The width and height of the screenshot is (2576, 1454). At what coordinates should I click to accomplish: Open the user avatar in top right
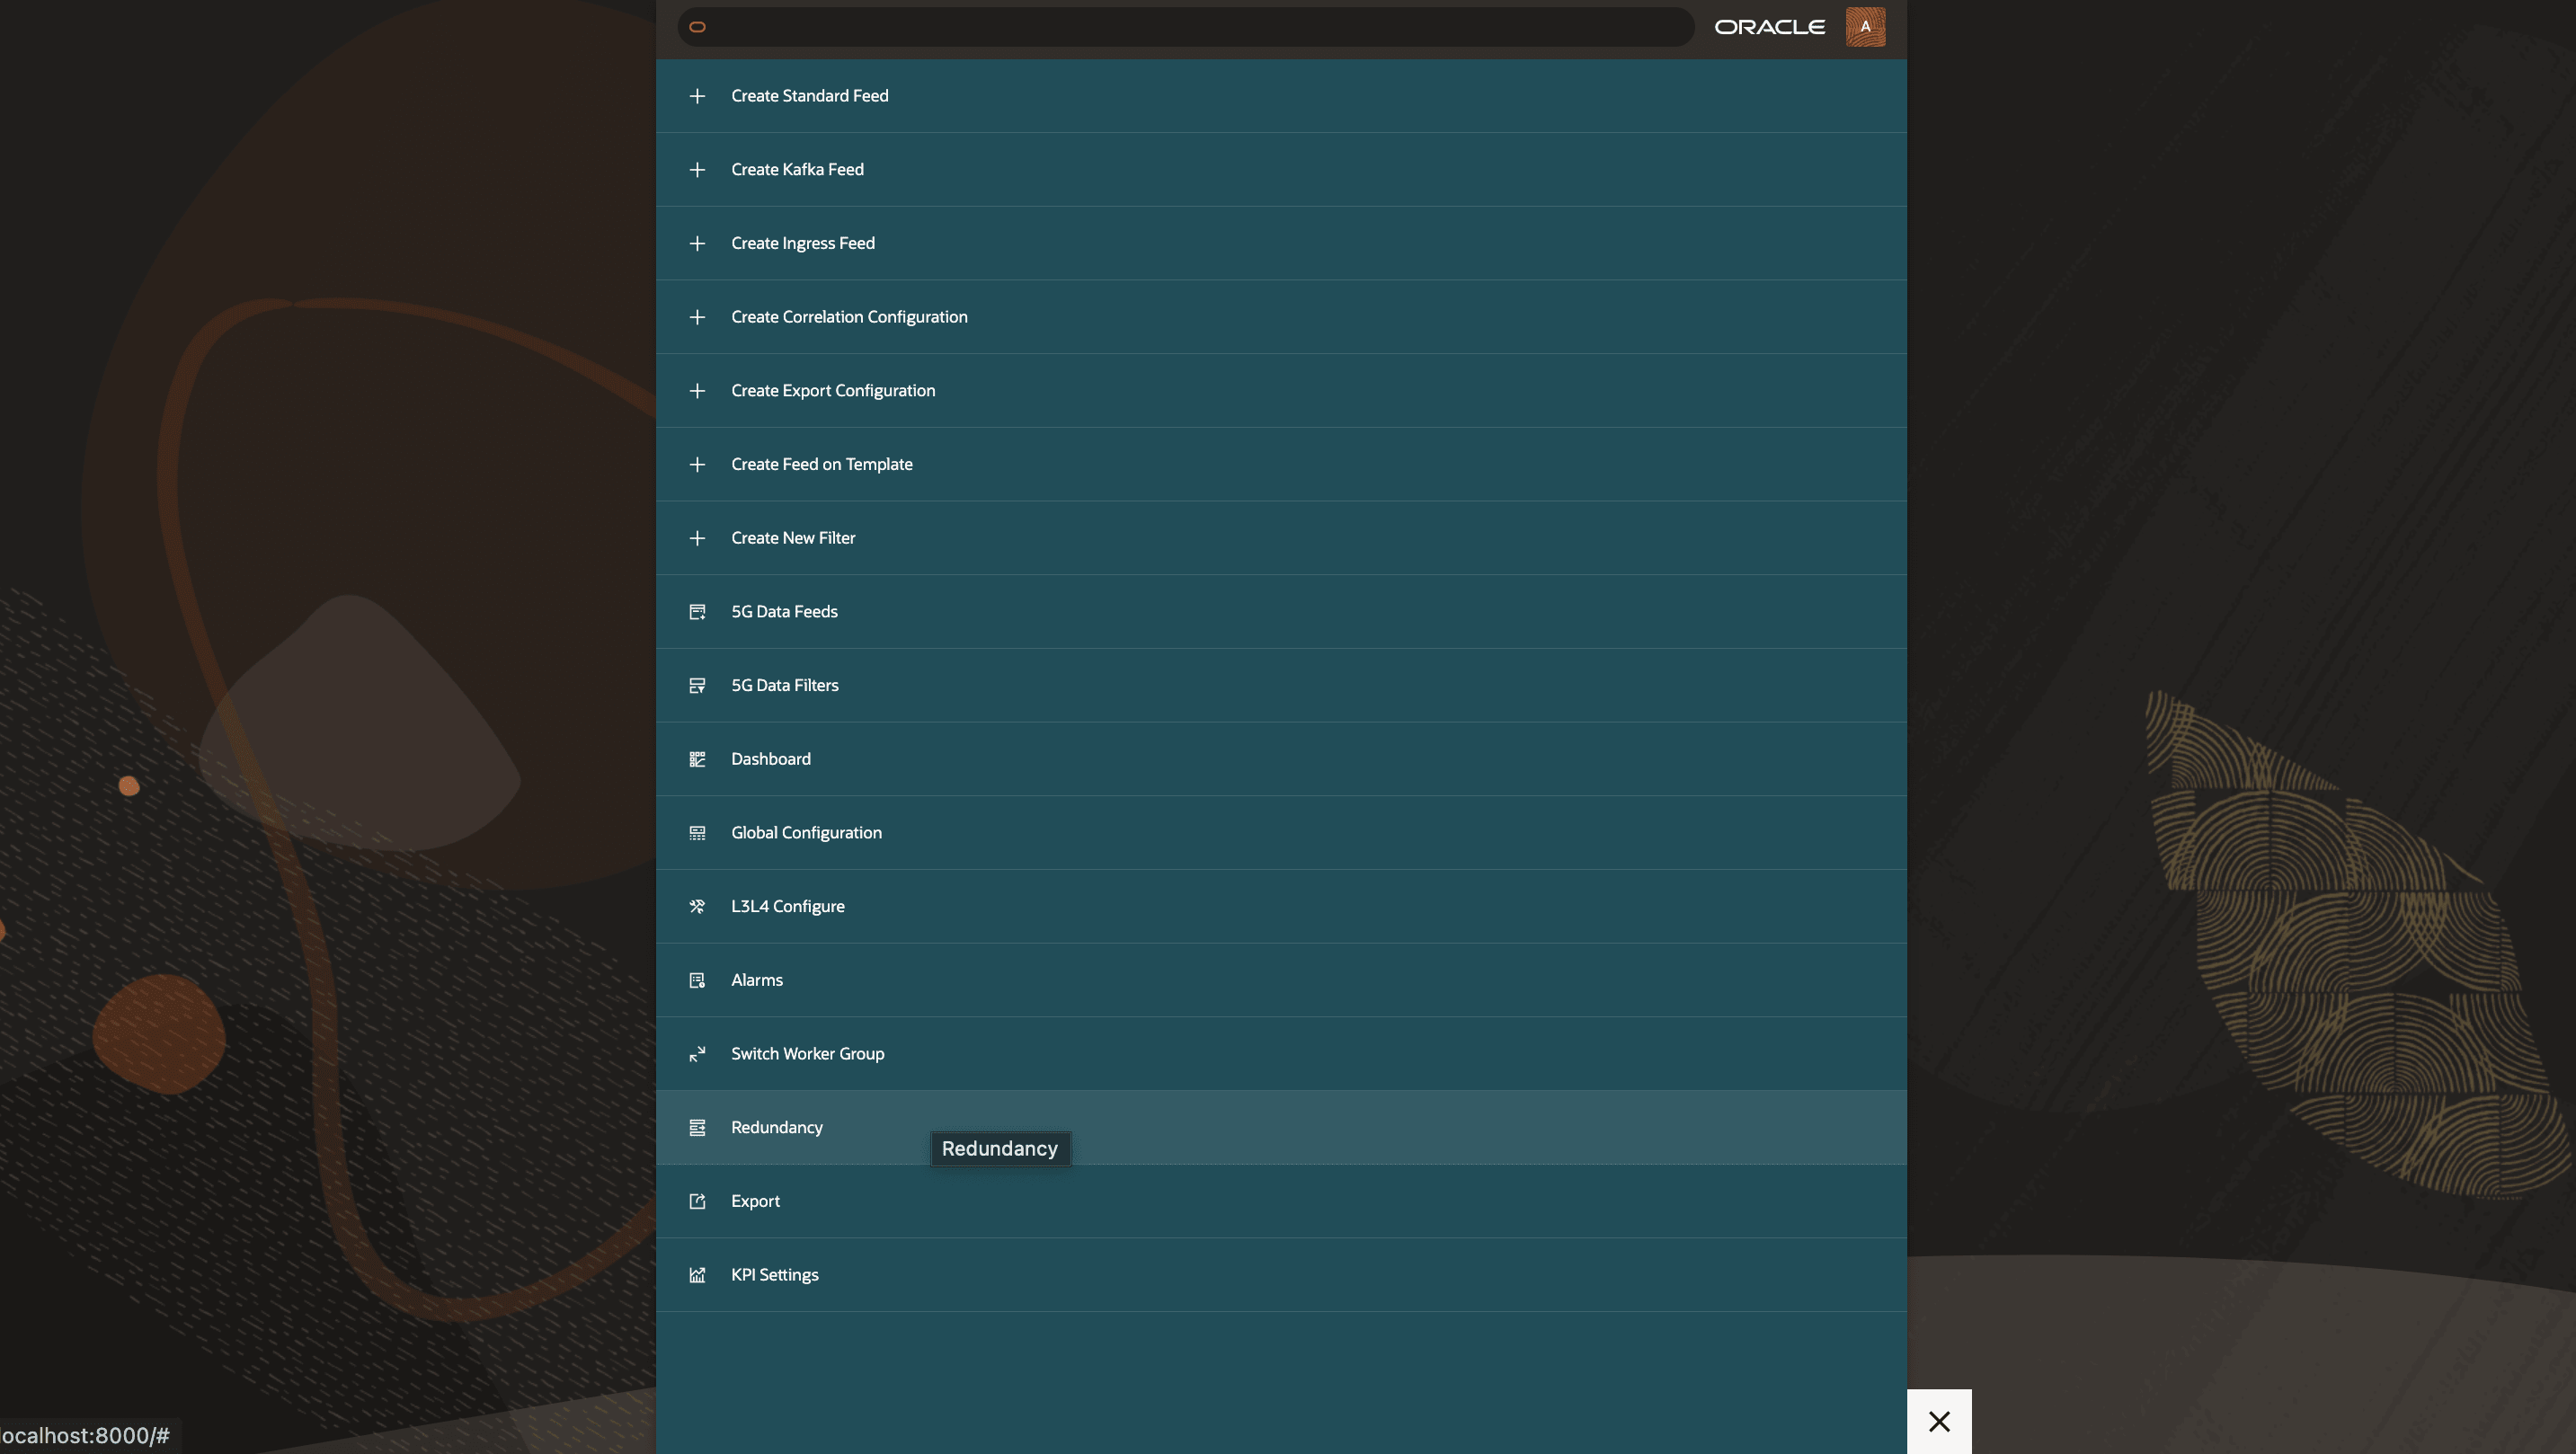pyautogui.click(x=1865, y=27)
